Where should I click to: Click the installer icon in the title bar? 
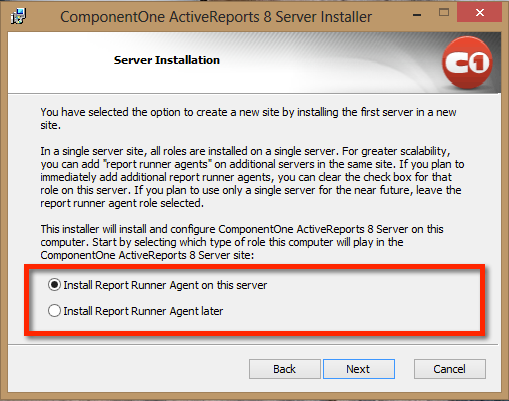pyautogui.click(x=18, y=16)
